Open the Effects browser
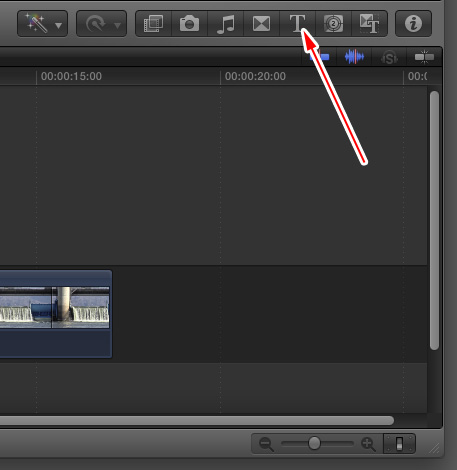Screen dimensions: 457x470 pyautogui.click(x=153, y=24)
